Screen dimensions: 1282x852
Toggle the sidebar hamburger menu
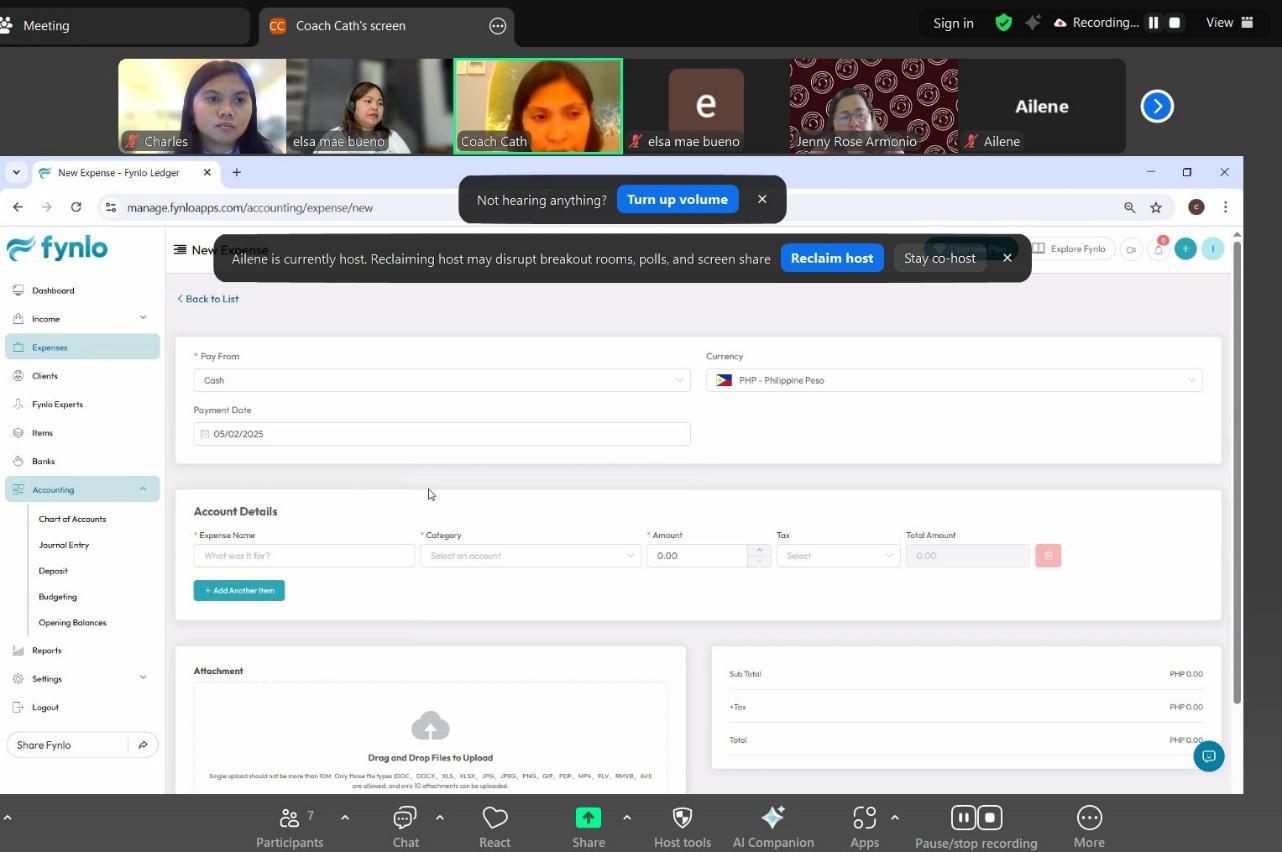point(180,250)
